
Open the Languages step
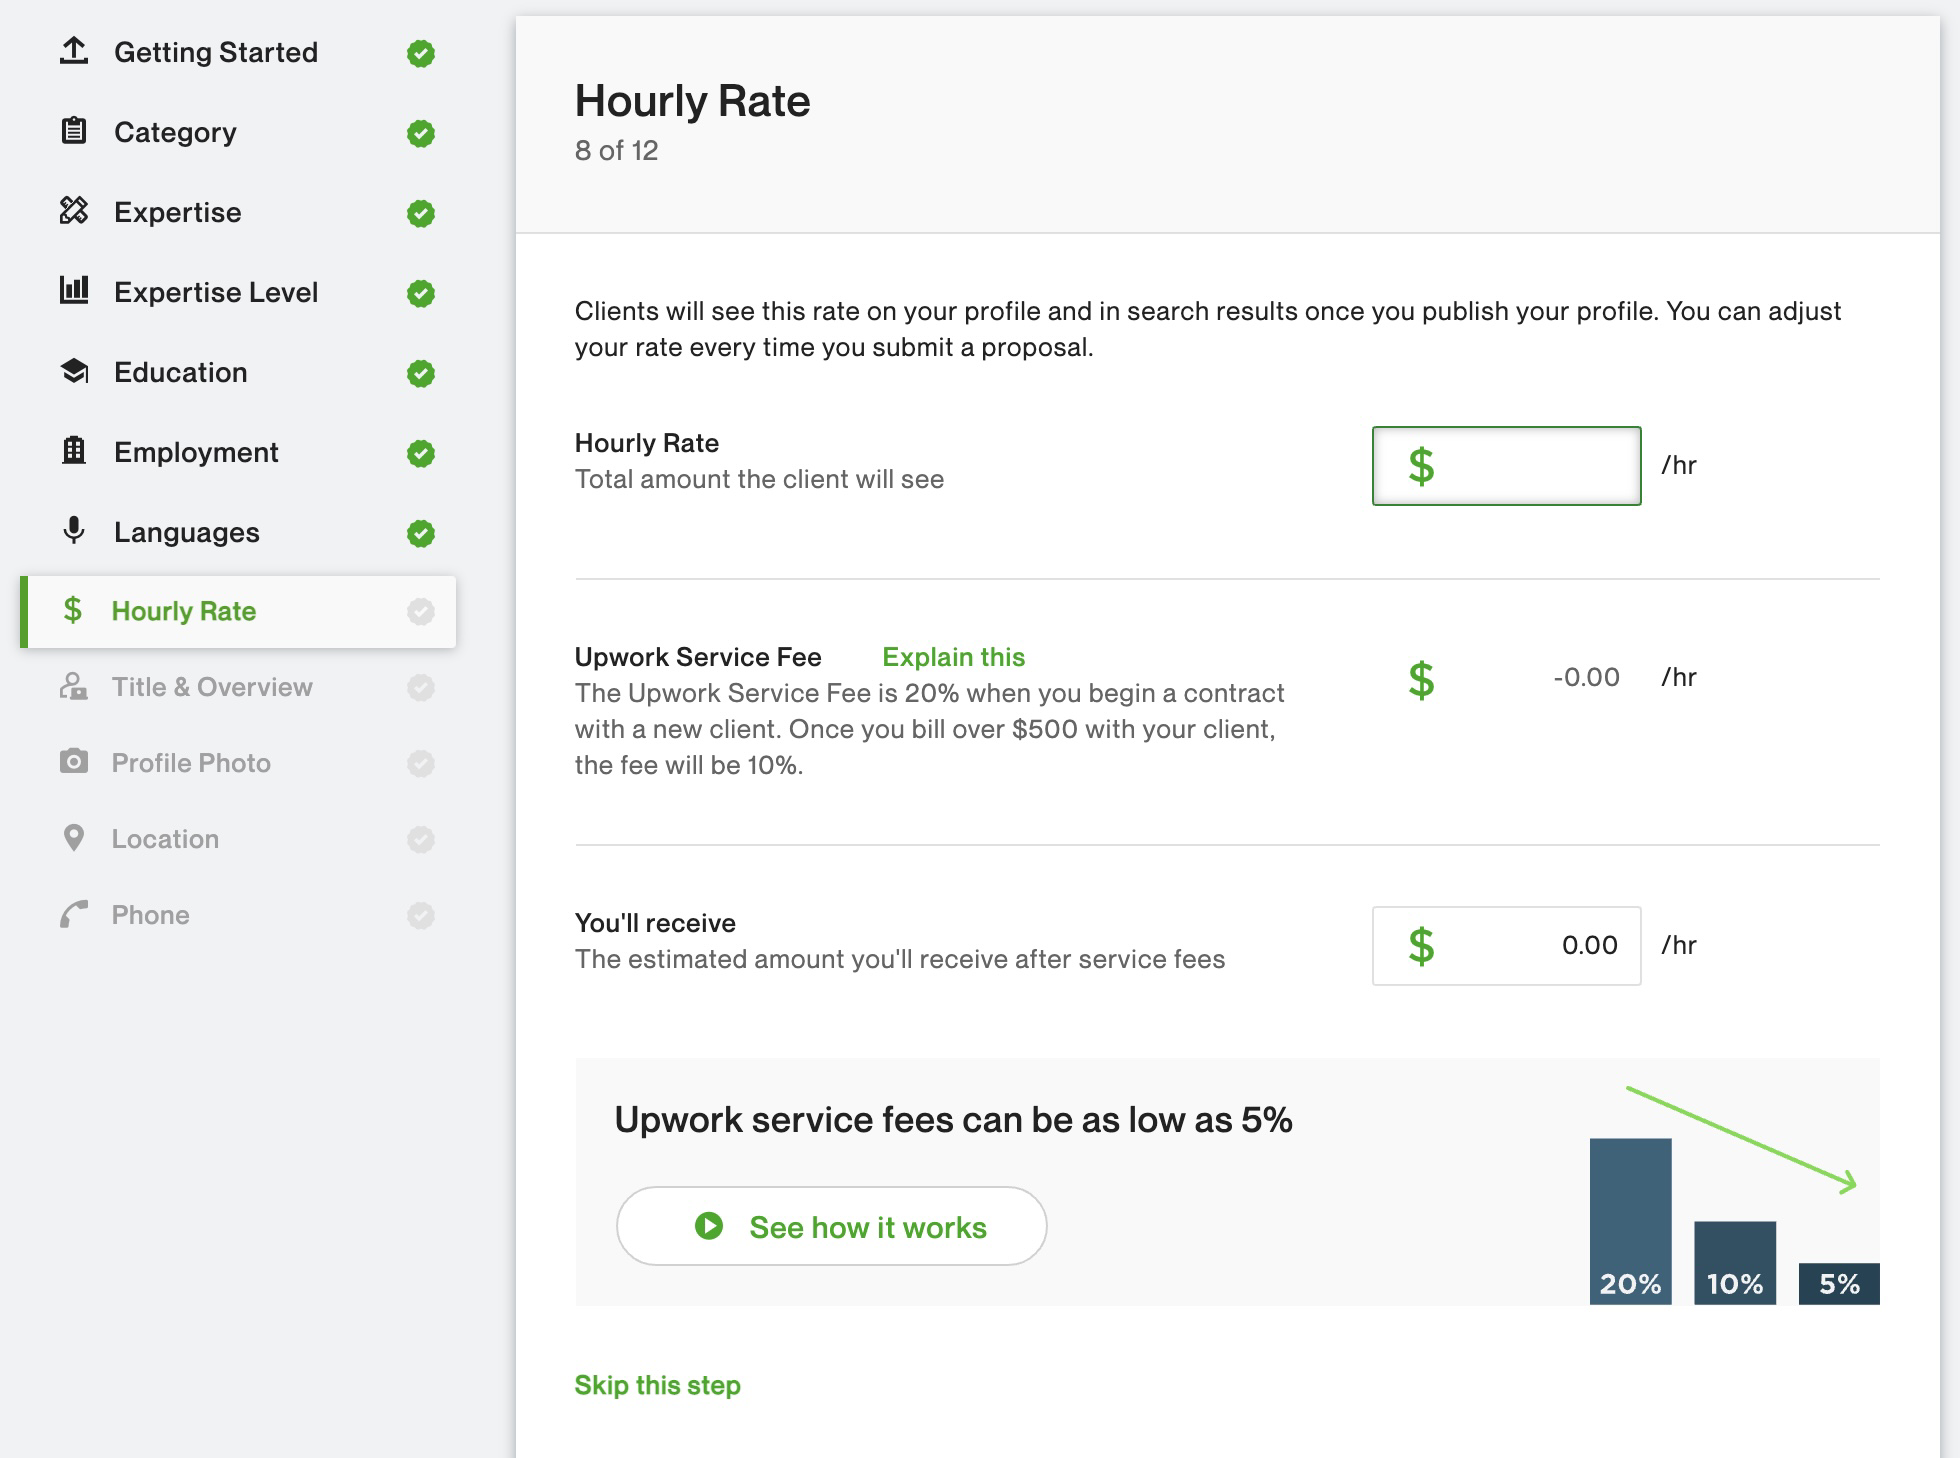click(187, 532)
